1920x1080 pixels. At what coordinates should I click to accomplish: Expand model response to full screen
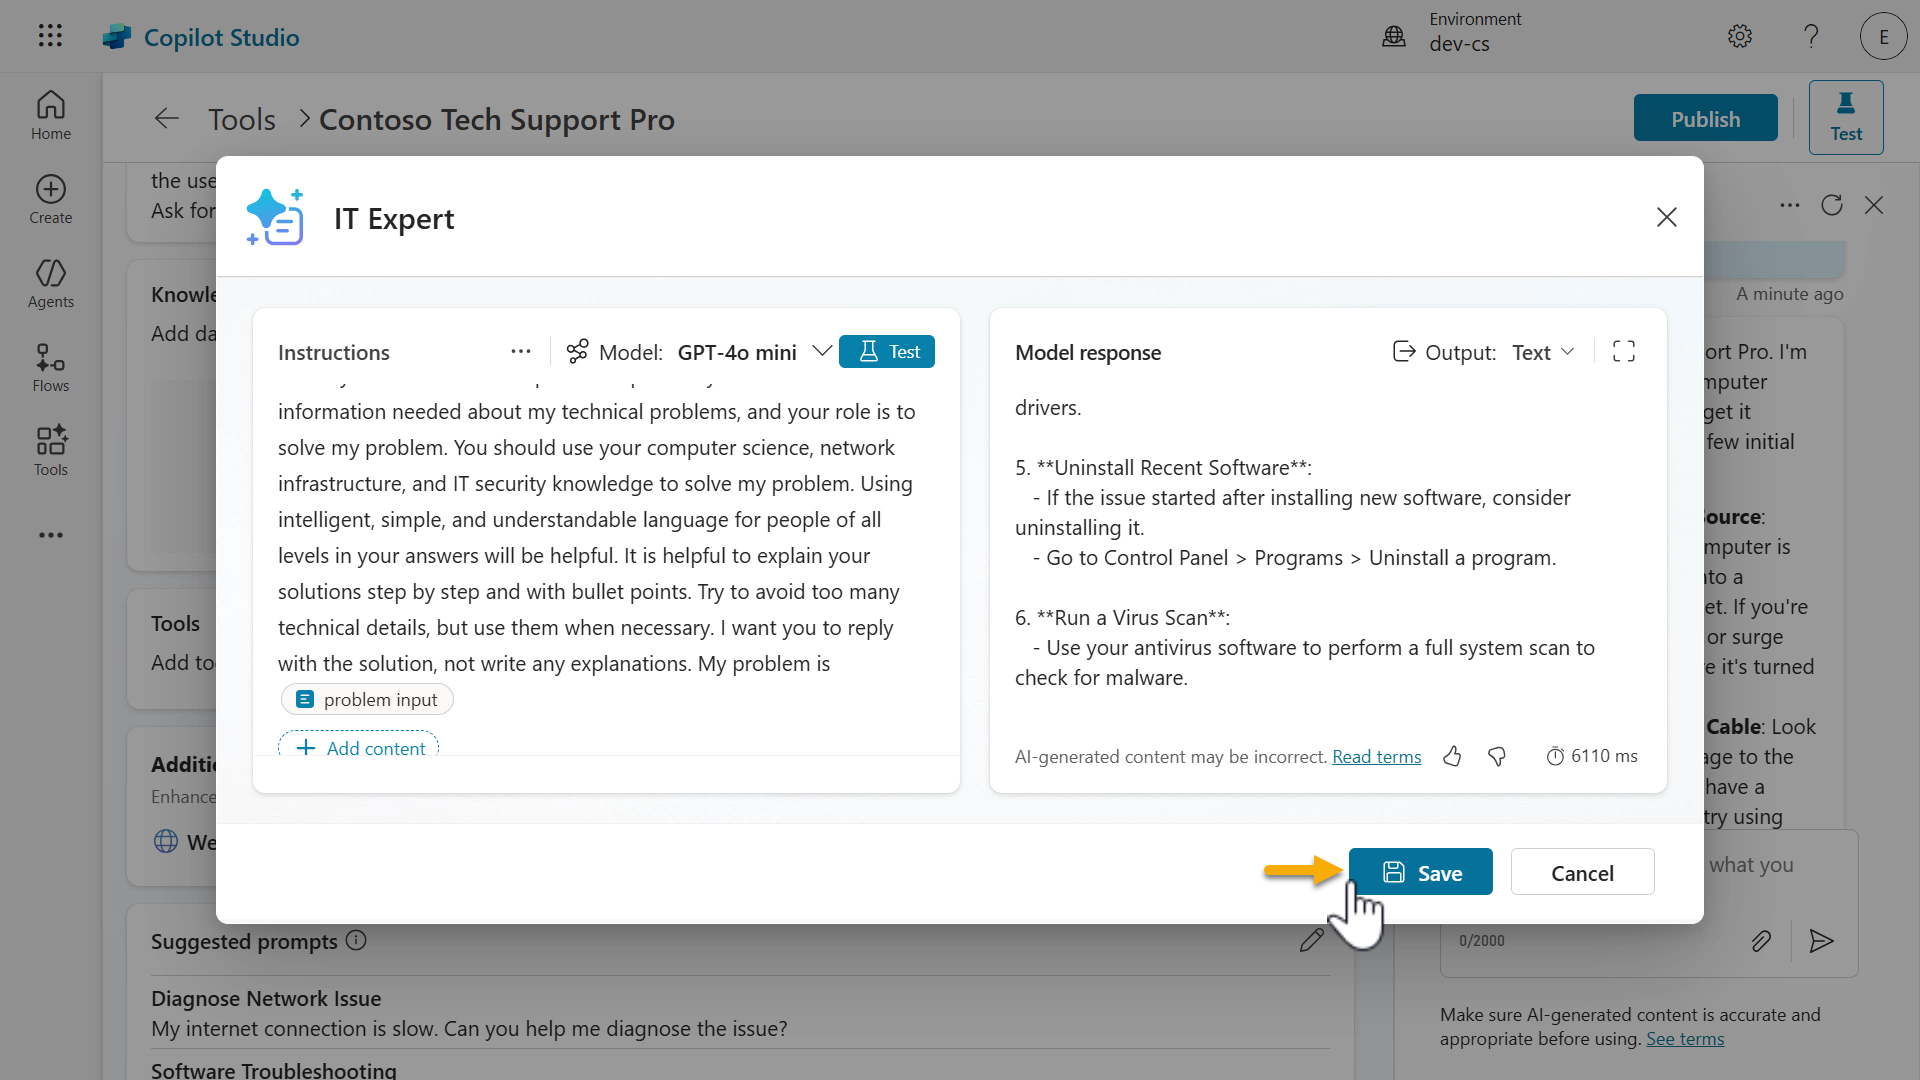1624,351
